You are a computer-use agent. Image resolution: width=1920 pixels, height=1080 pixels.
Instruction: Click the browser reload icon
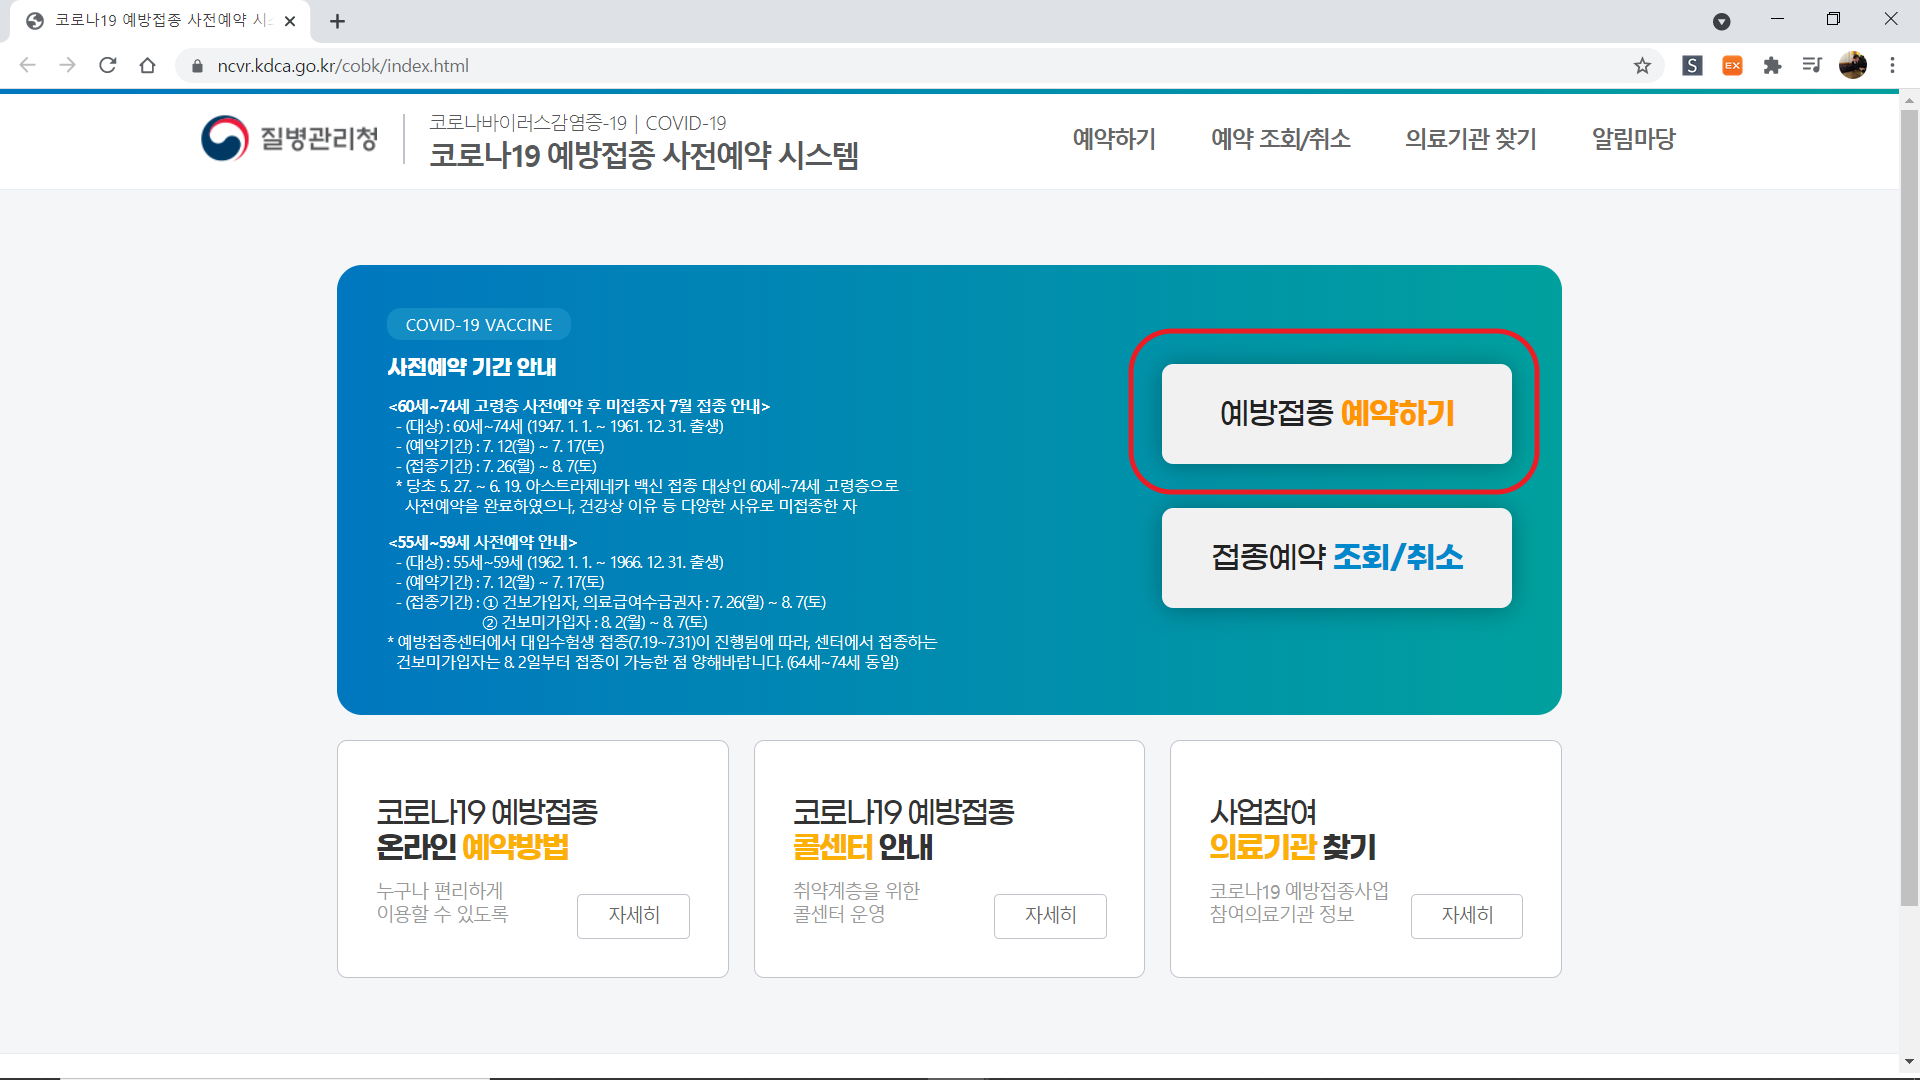108,66
